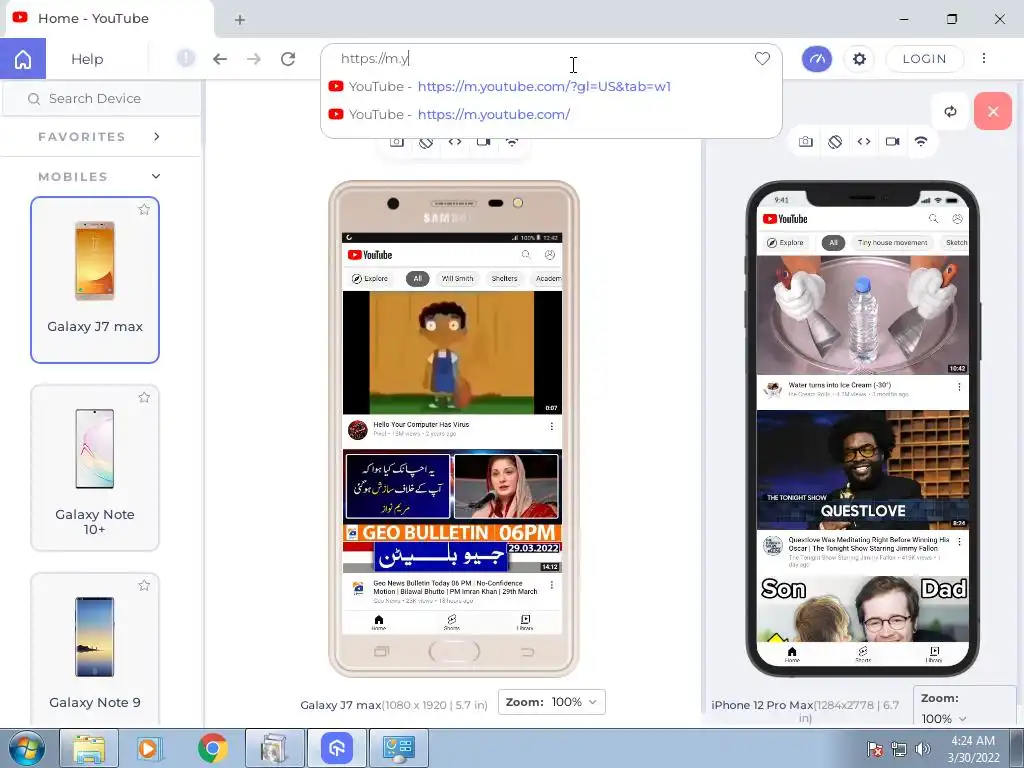This screenshot has height=768, width=1024.
Task: Open options for Hello Your Computer Has Virus
Action: coord(552,426)
